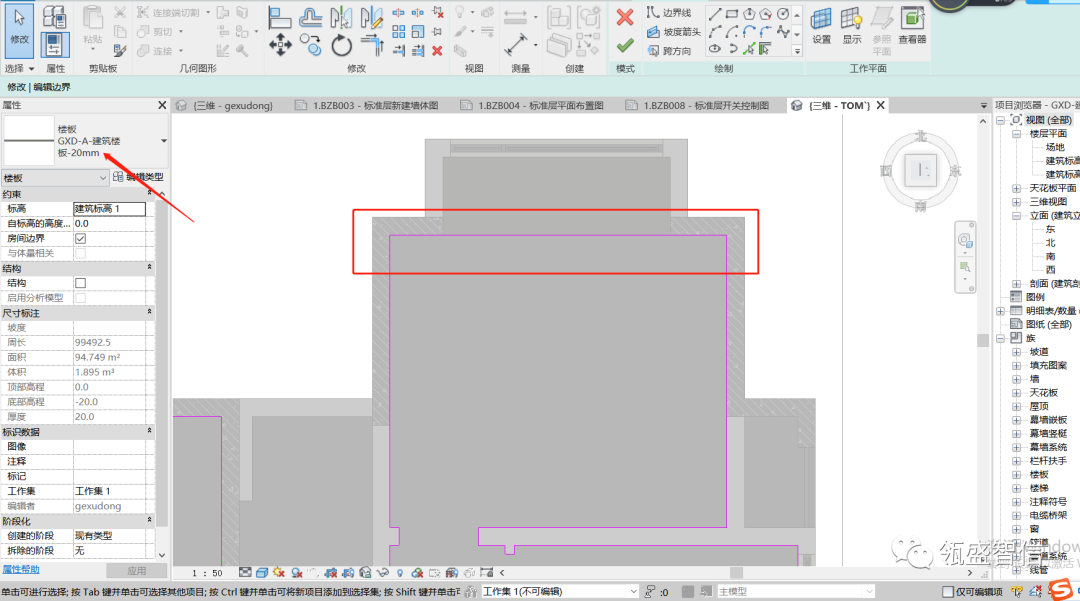
Task: Select the Move tool icon
Action: (280, 46)
